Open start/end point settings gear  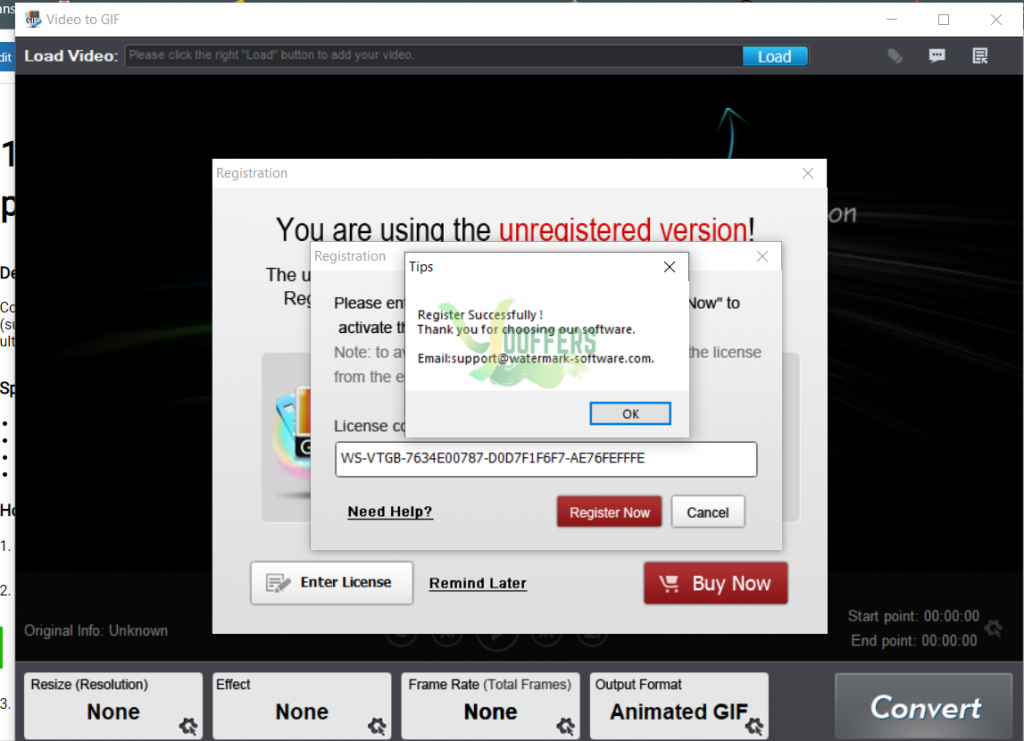point(993,628)
